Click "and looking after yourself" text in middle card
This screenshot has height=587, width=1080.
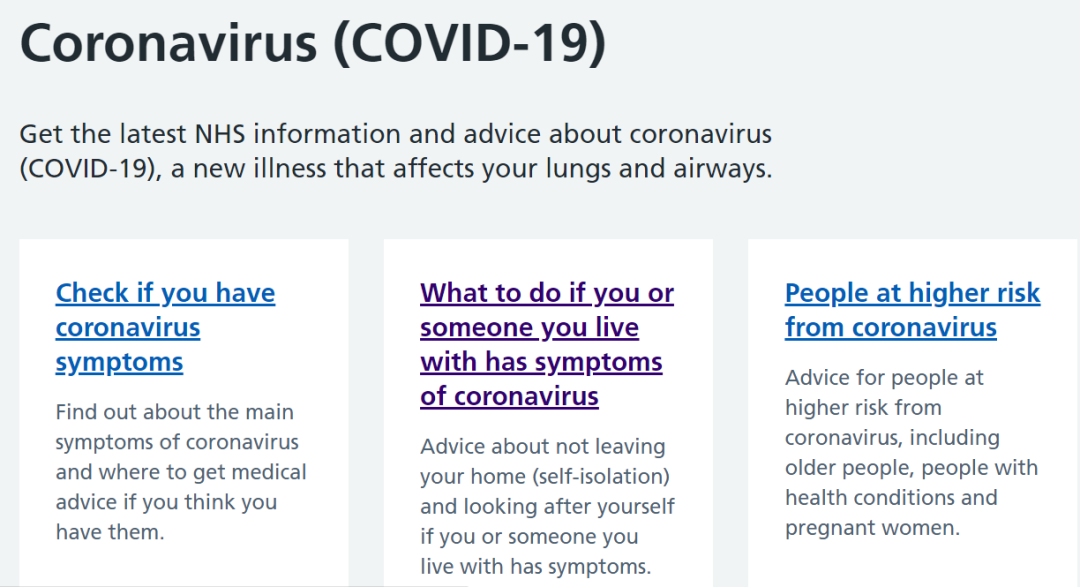547,507
